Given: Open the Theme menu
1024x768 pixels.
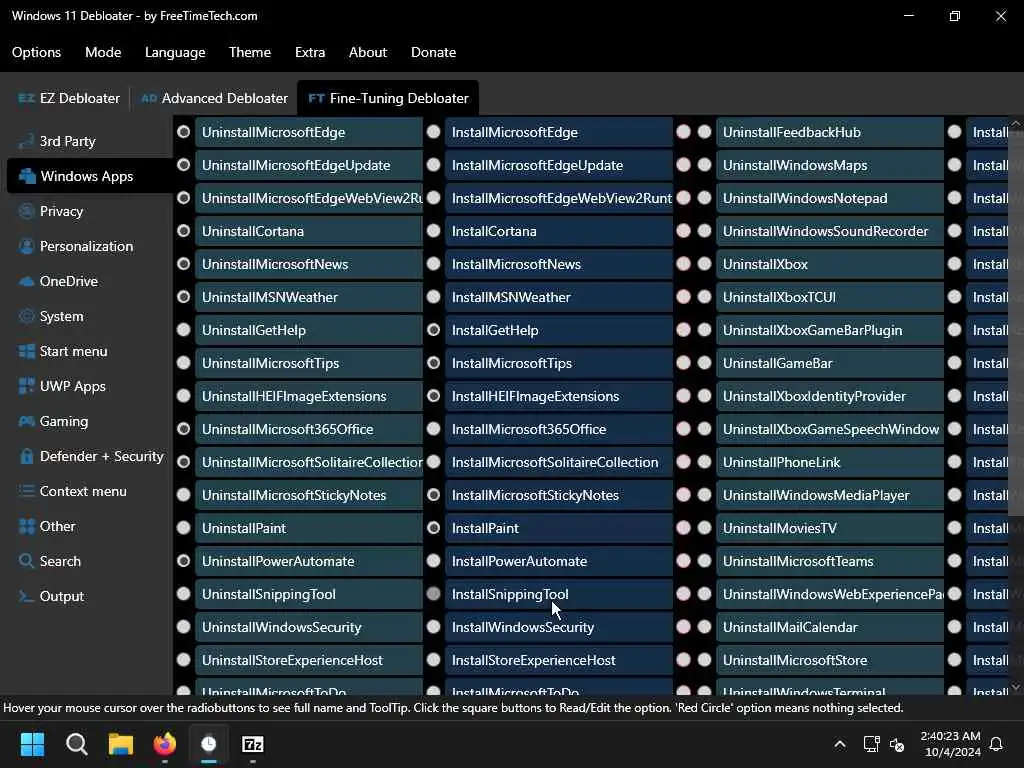Looking at the screenshot, I should coord(250,52).
